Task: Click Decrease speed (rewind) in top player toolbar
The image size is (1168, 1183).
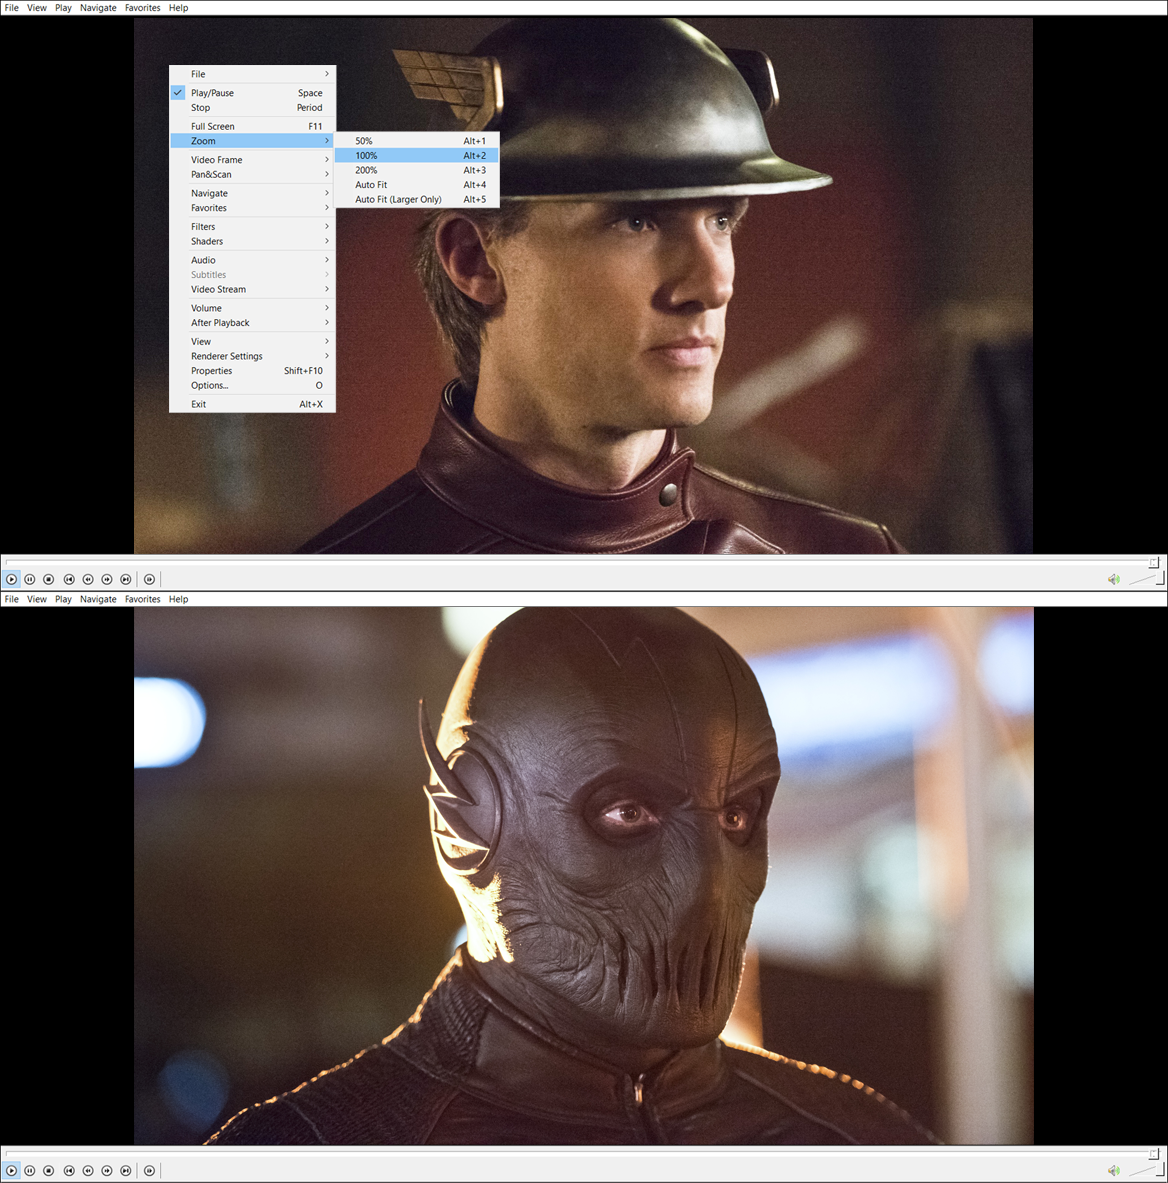Action: [x=88, y=579]
